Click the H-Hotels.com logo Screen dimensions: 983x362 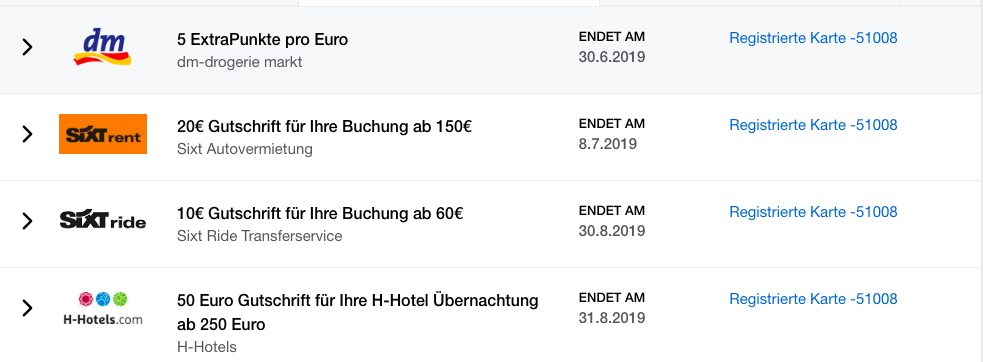103,309
